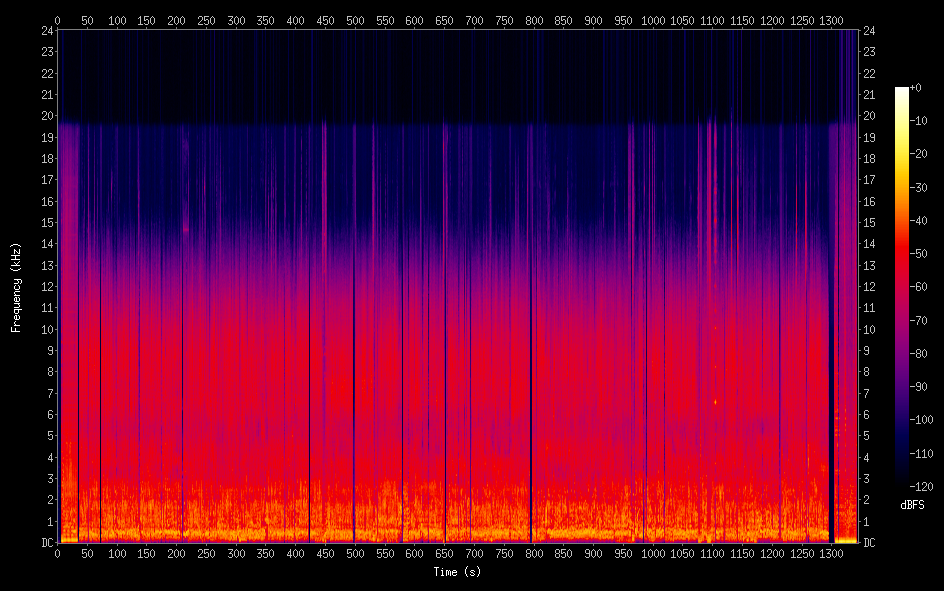This screenshot has width=944, height=591.
Task: Select the 1000 tick on the bottom time axis
Action: coord(653,553)
